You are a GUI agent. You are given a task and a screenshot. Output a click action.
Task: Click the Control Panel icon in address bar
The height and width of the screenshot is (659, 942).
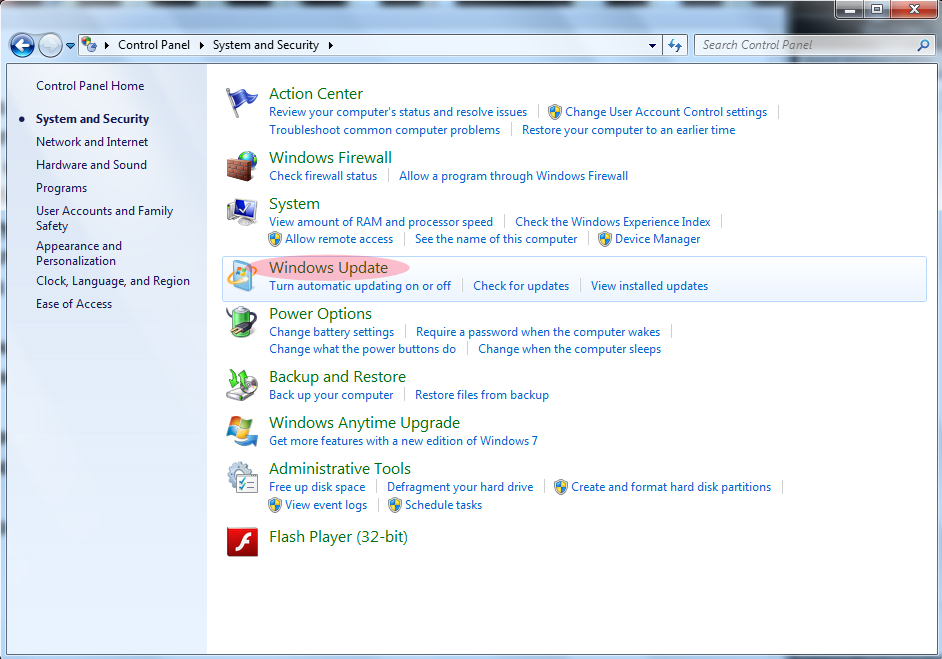pyautogui.click(x=89, y=44)
